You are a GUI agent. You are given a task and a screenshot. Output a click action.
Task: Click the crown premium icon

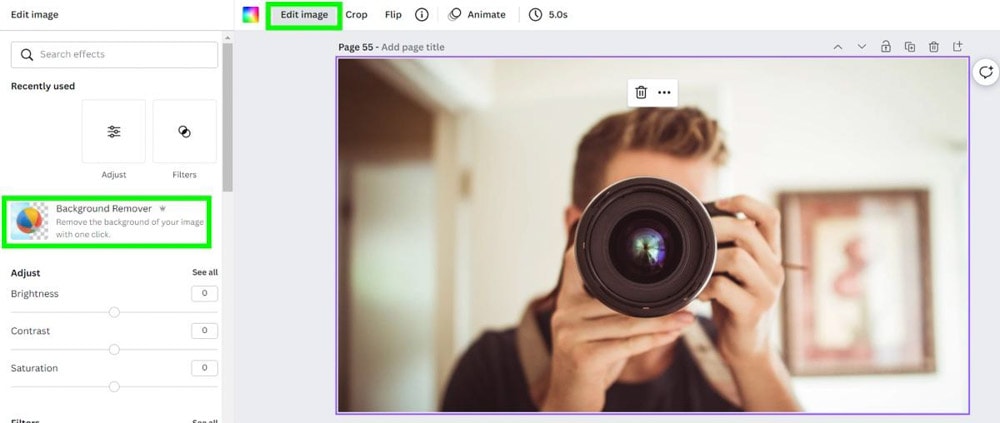[162, 209]
